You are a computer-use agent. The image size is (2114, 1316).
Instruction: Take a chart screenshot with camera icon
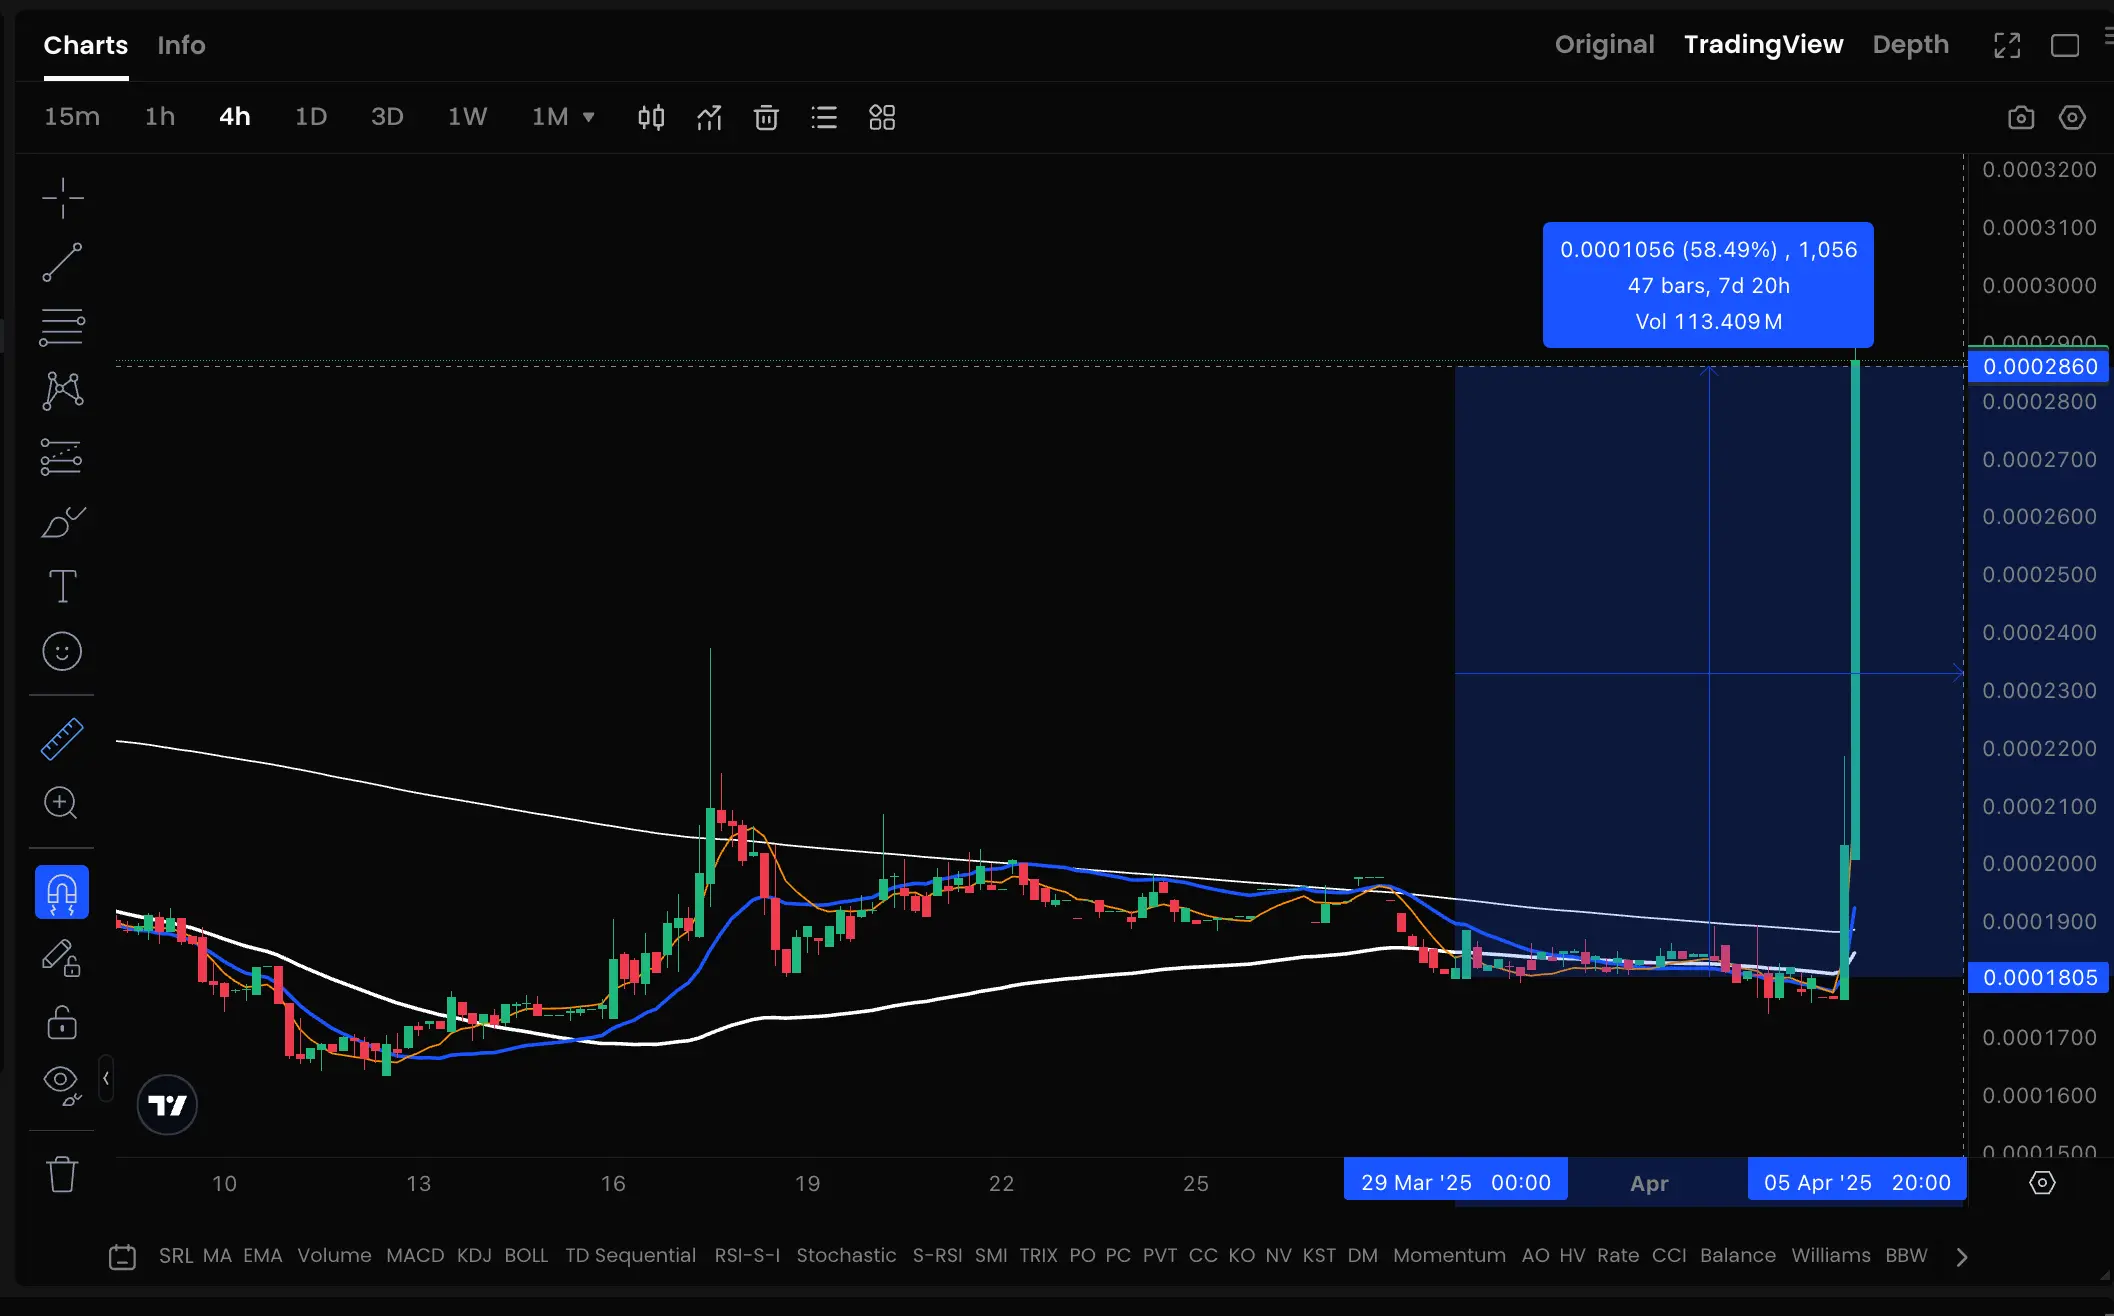point(2021,118)
